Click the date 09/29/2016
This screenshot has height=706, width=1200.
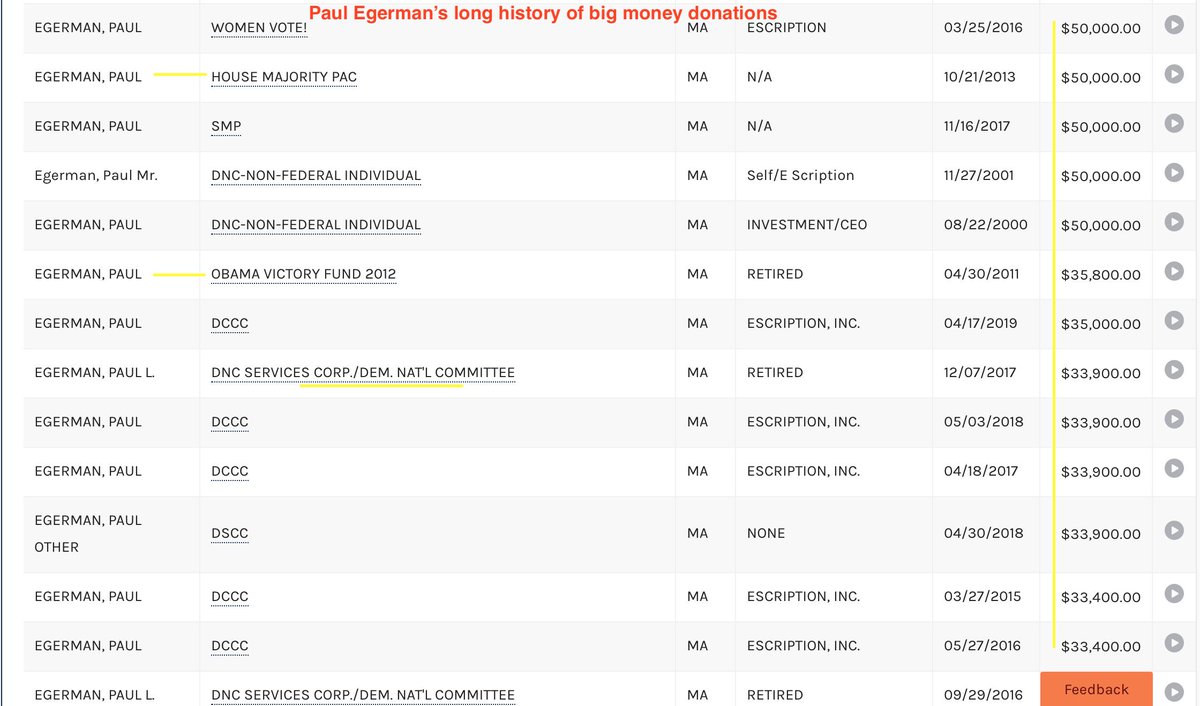[x=983, y=695]
